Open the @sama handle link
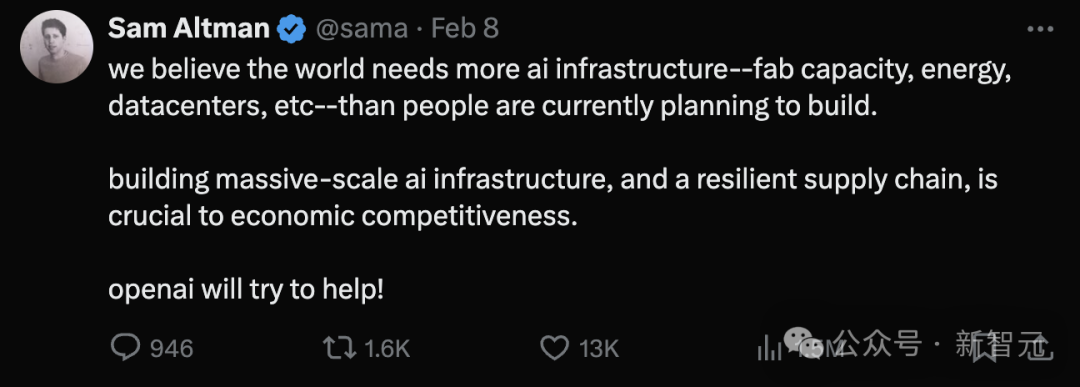1080x387 pixels. pos(362,29)
